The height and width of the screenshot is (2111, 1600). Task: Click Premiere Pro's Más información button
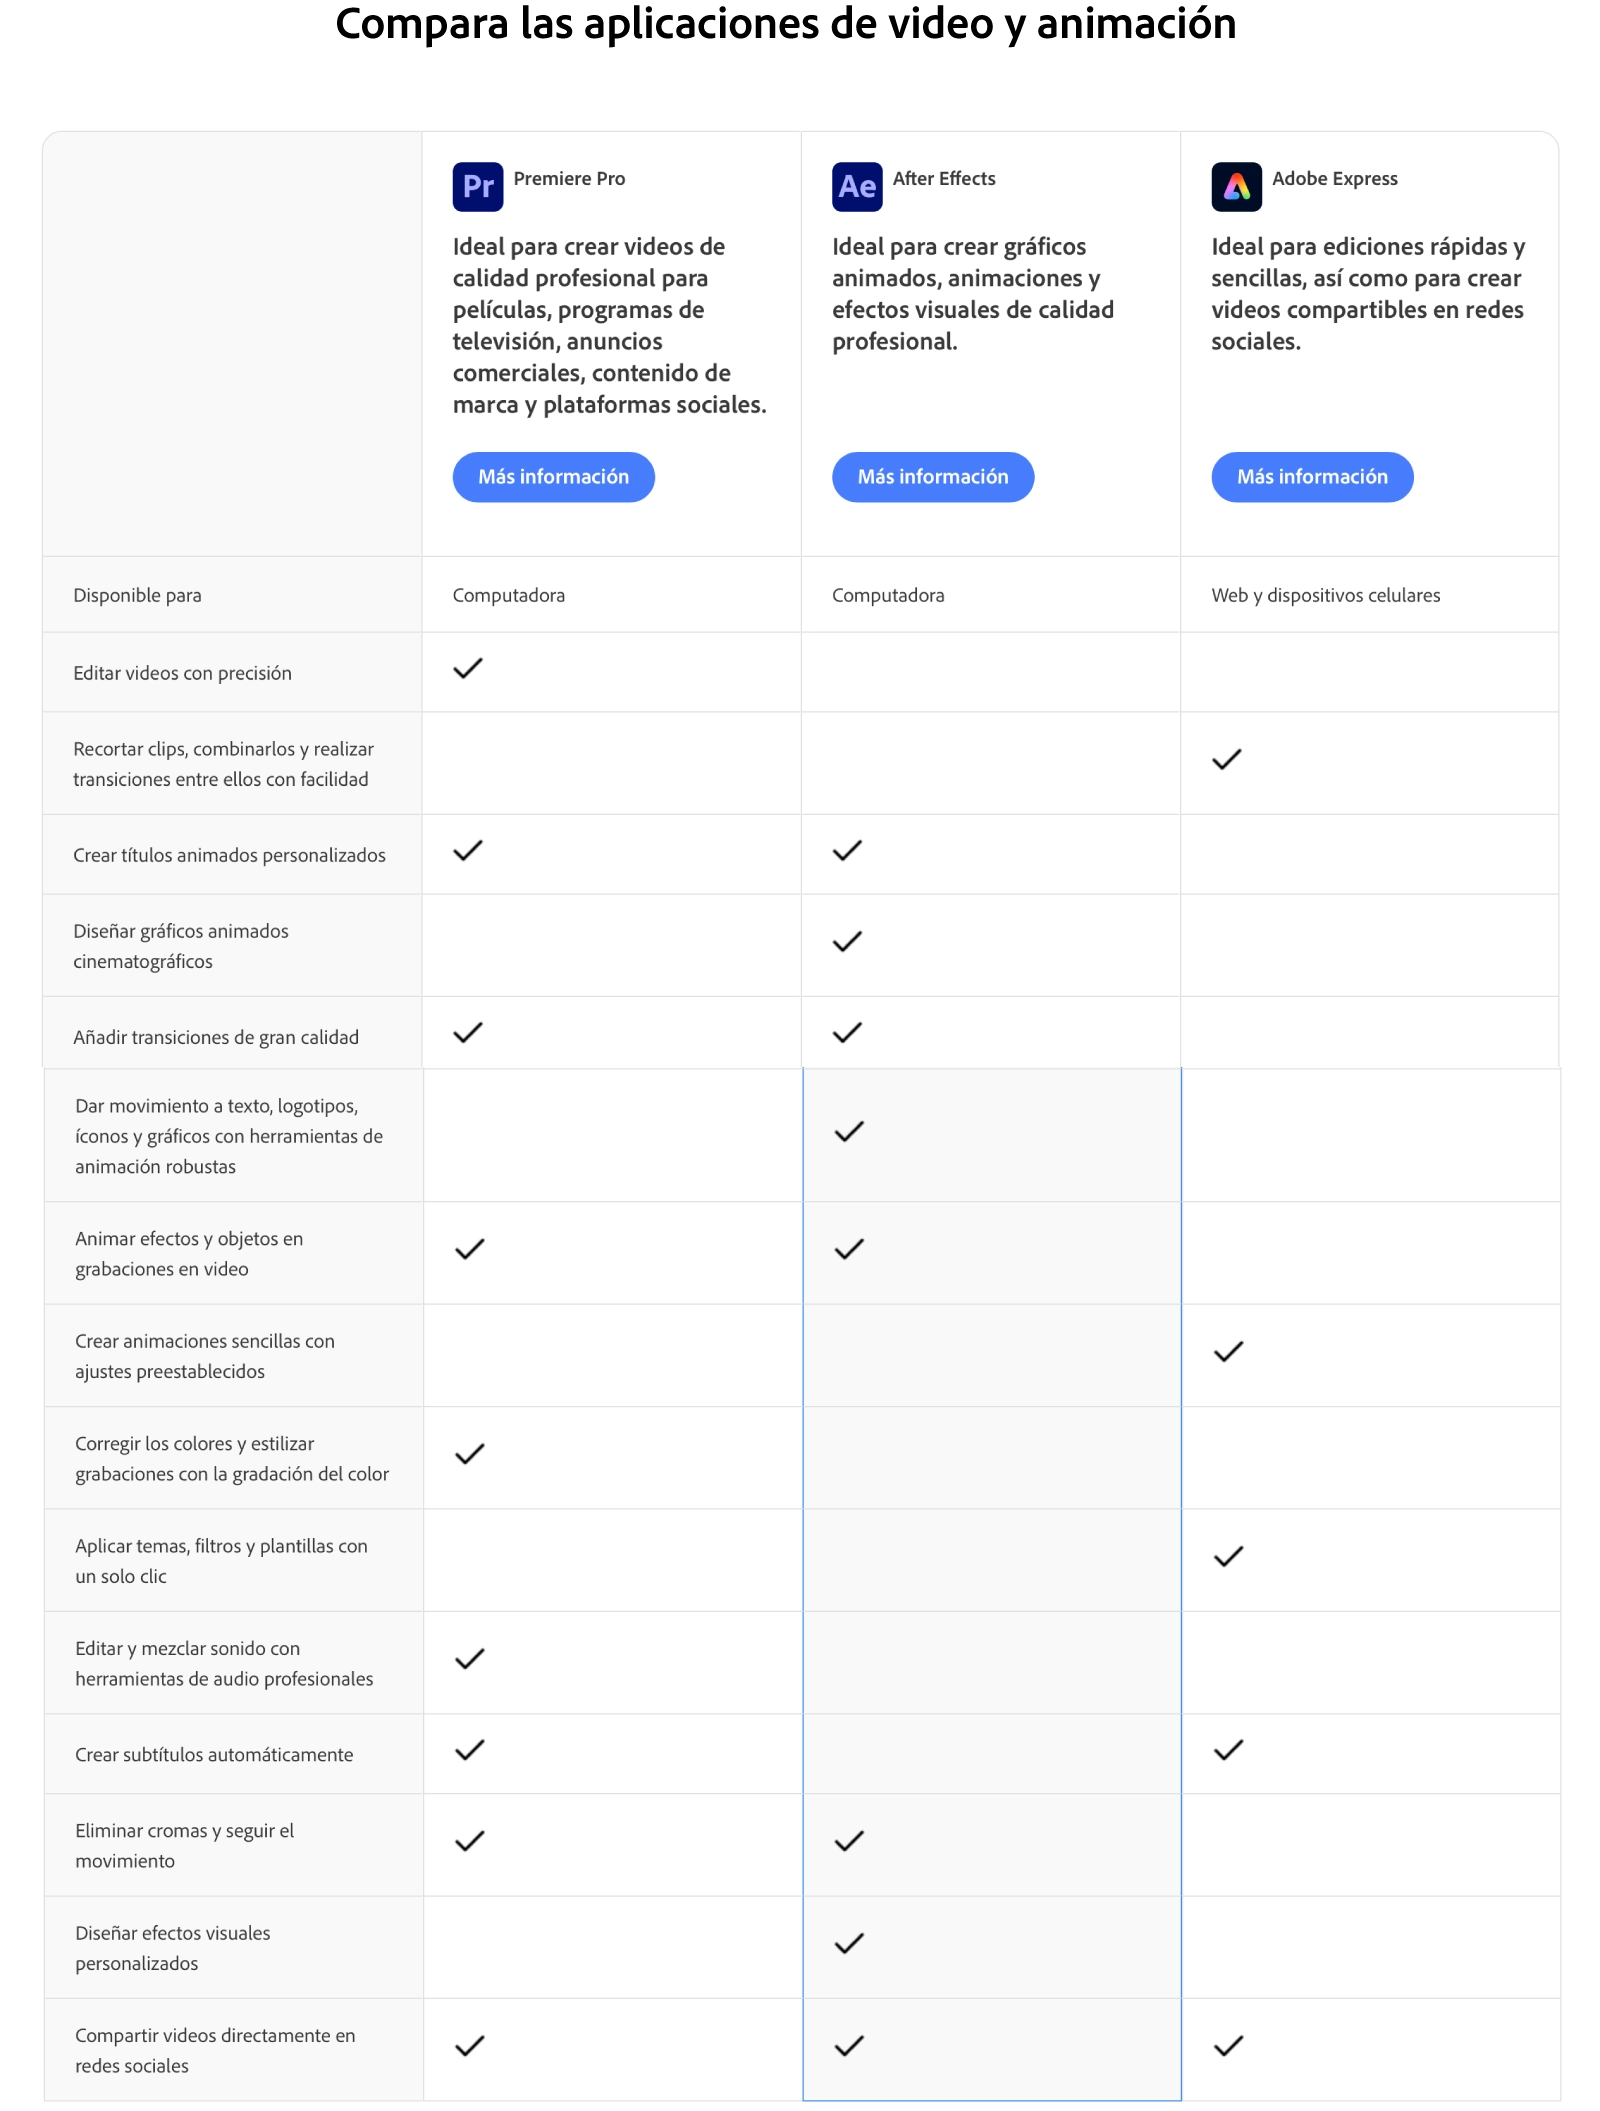tap(553, 477)
